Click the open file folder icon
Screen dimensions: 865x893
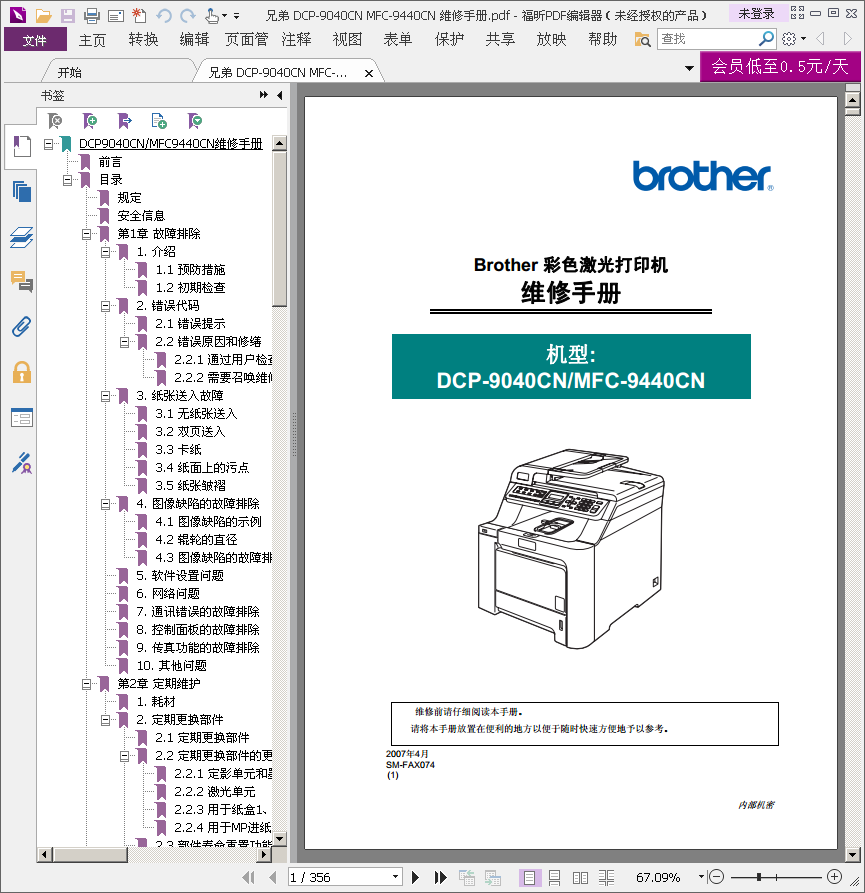(x=43, y=15)
